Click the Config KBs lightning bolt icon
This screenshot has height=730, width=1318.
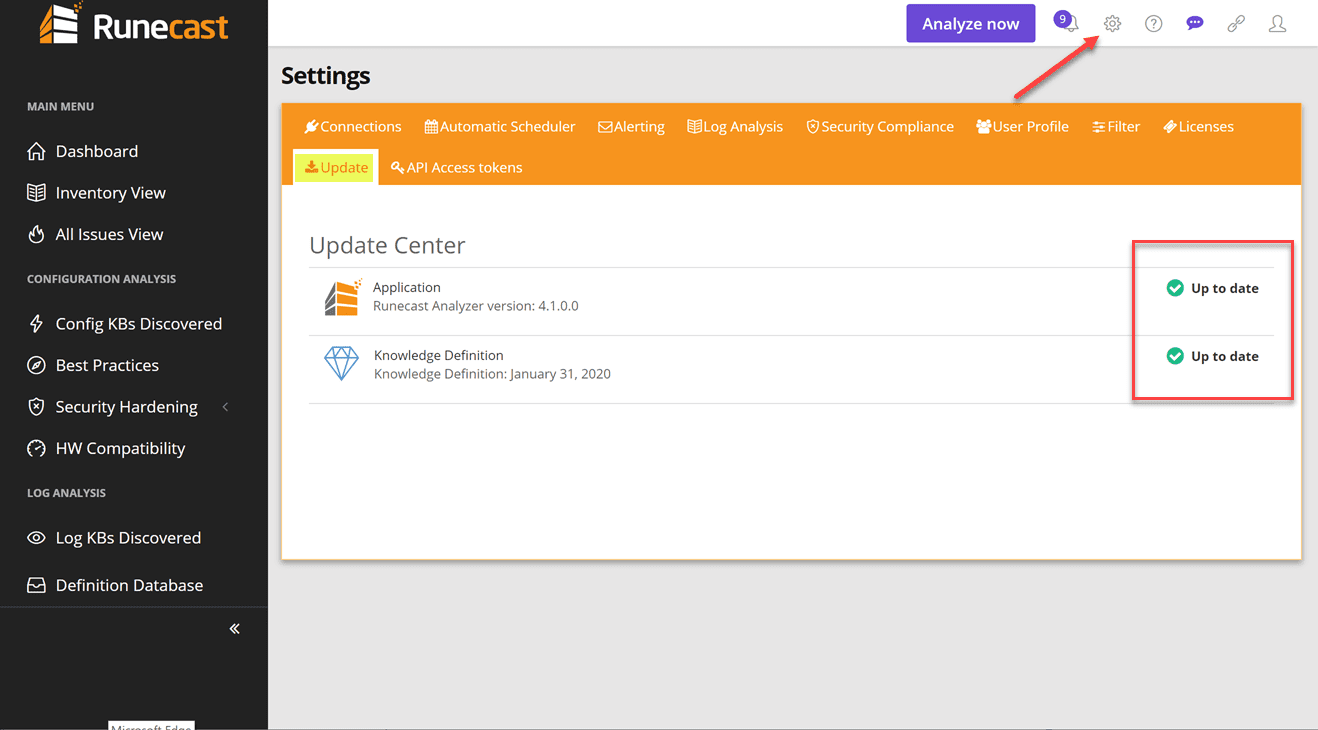[36, 324]
